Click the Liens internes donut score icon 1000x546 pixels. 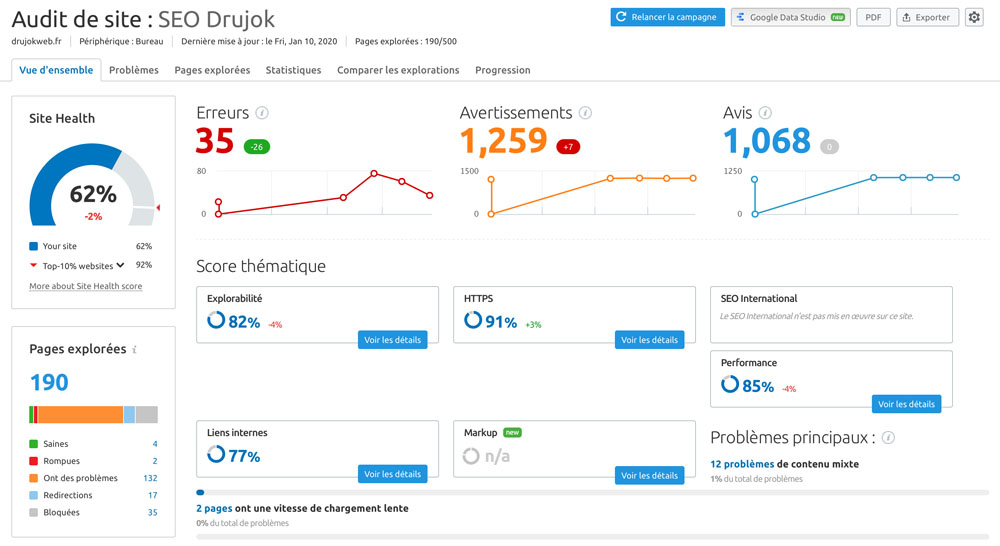tap(216, 454)
